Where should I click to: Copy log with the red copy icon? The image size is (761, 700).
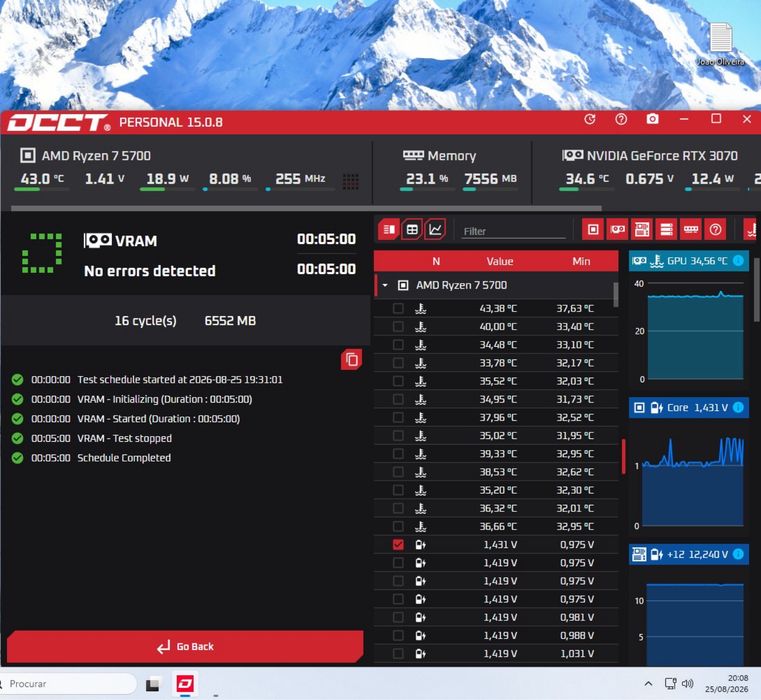351,360
